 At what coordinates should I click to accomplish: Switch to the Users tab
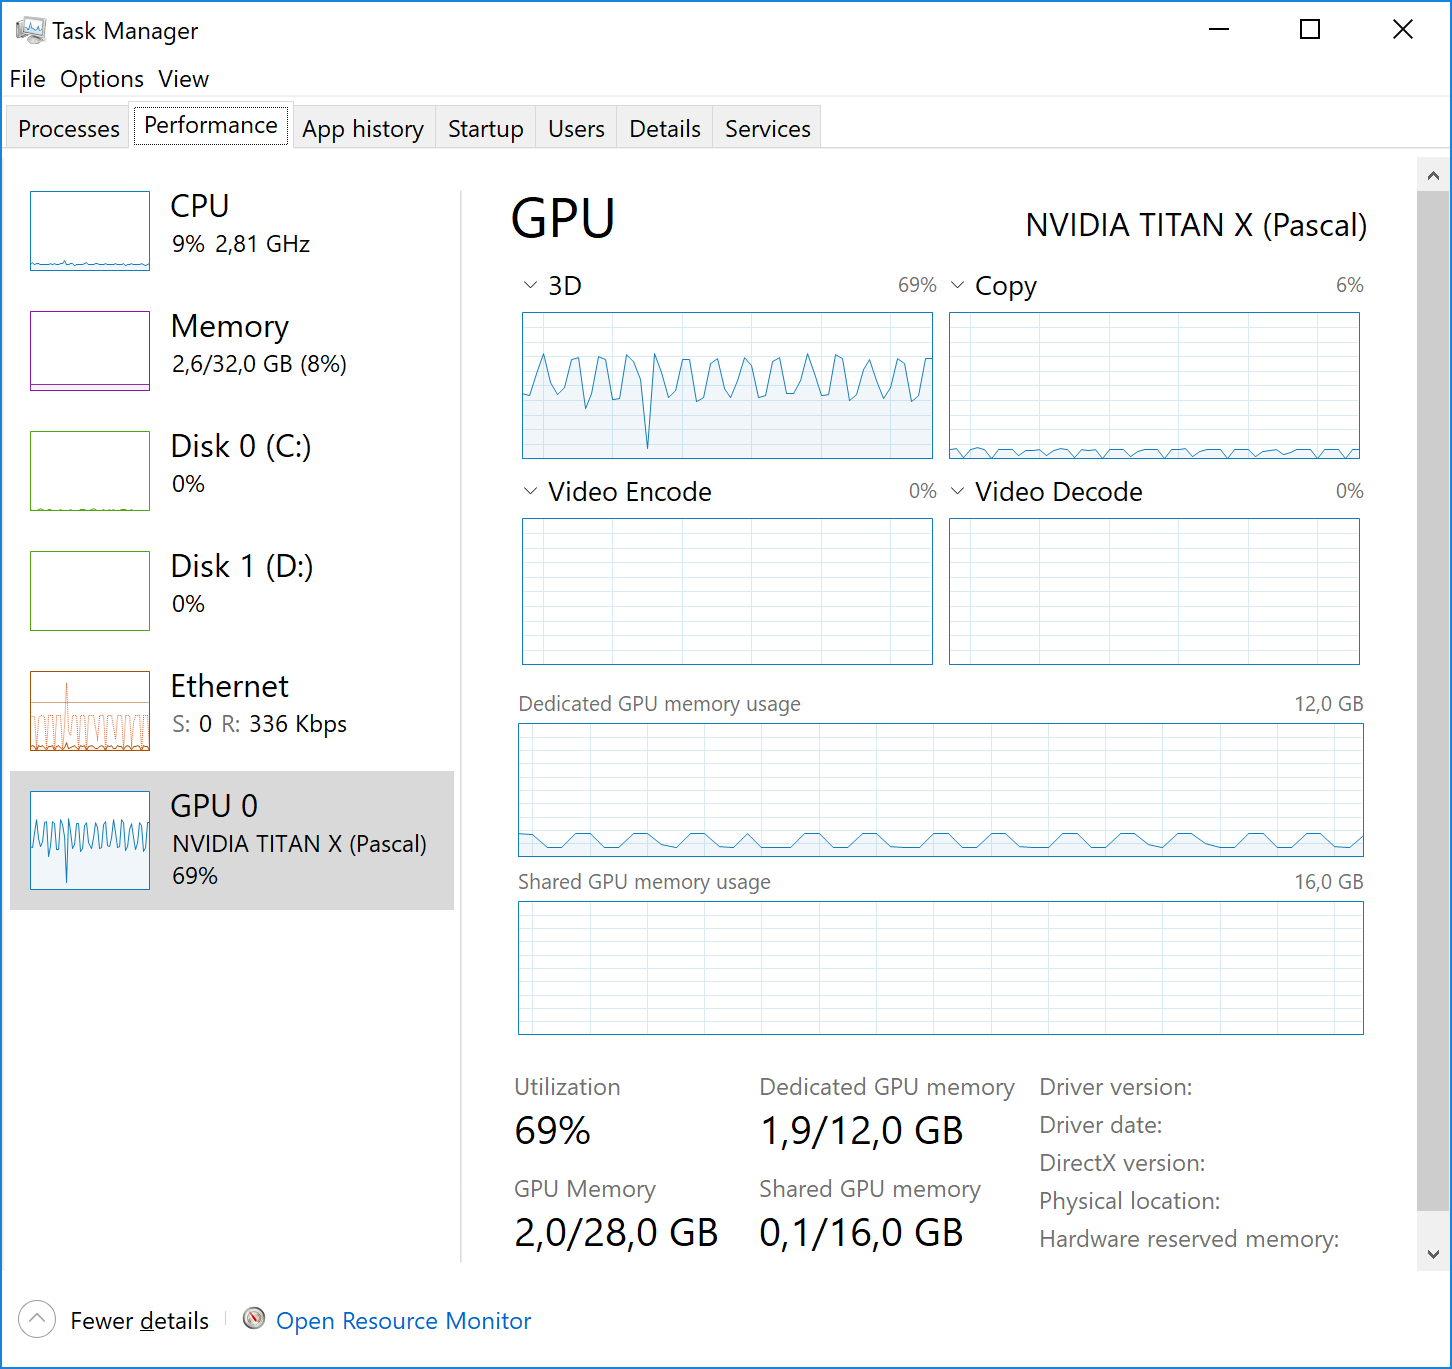(x=576, y=129)
